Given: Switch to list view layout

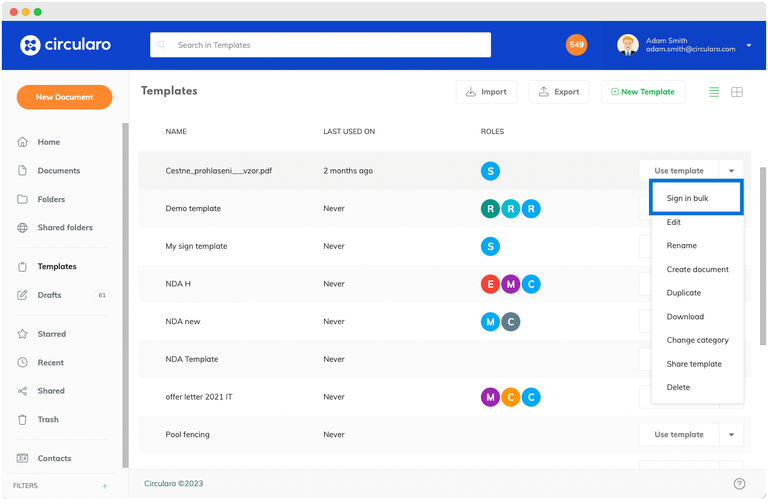Looking at the screenshot, I should 714,92.
